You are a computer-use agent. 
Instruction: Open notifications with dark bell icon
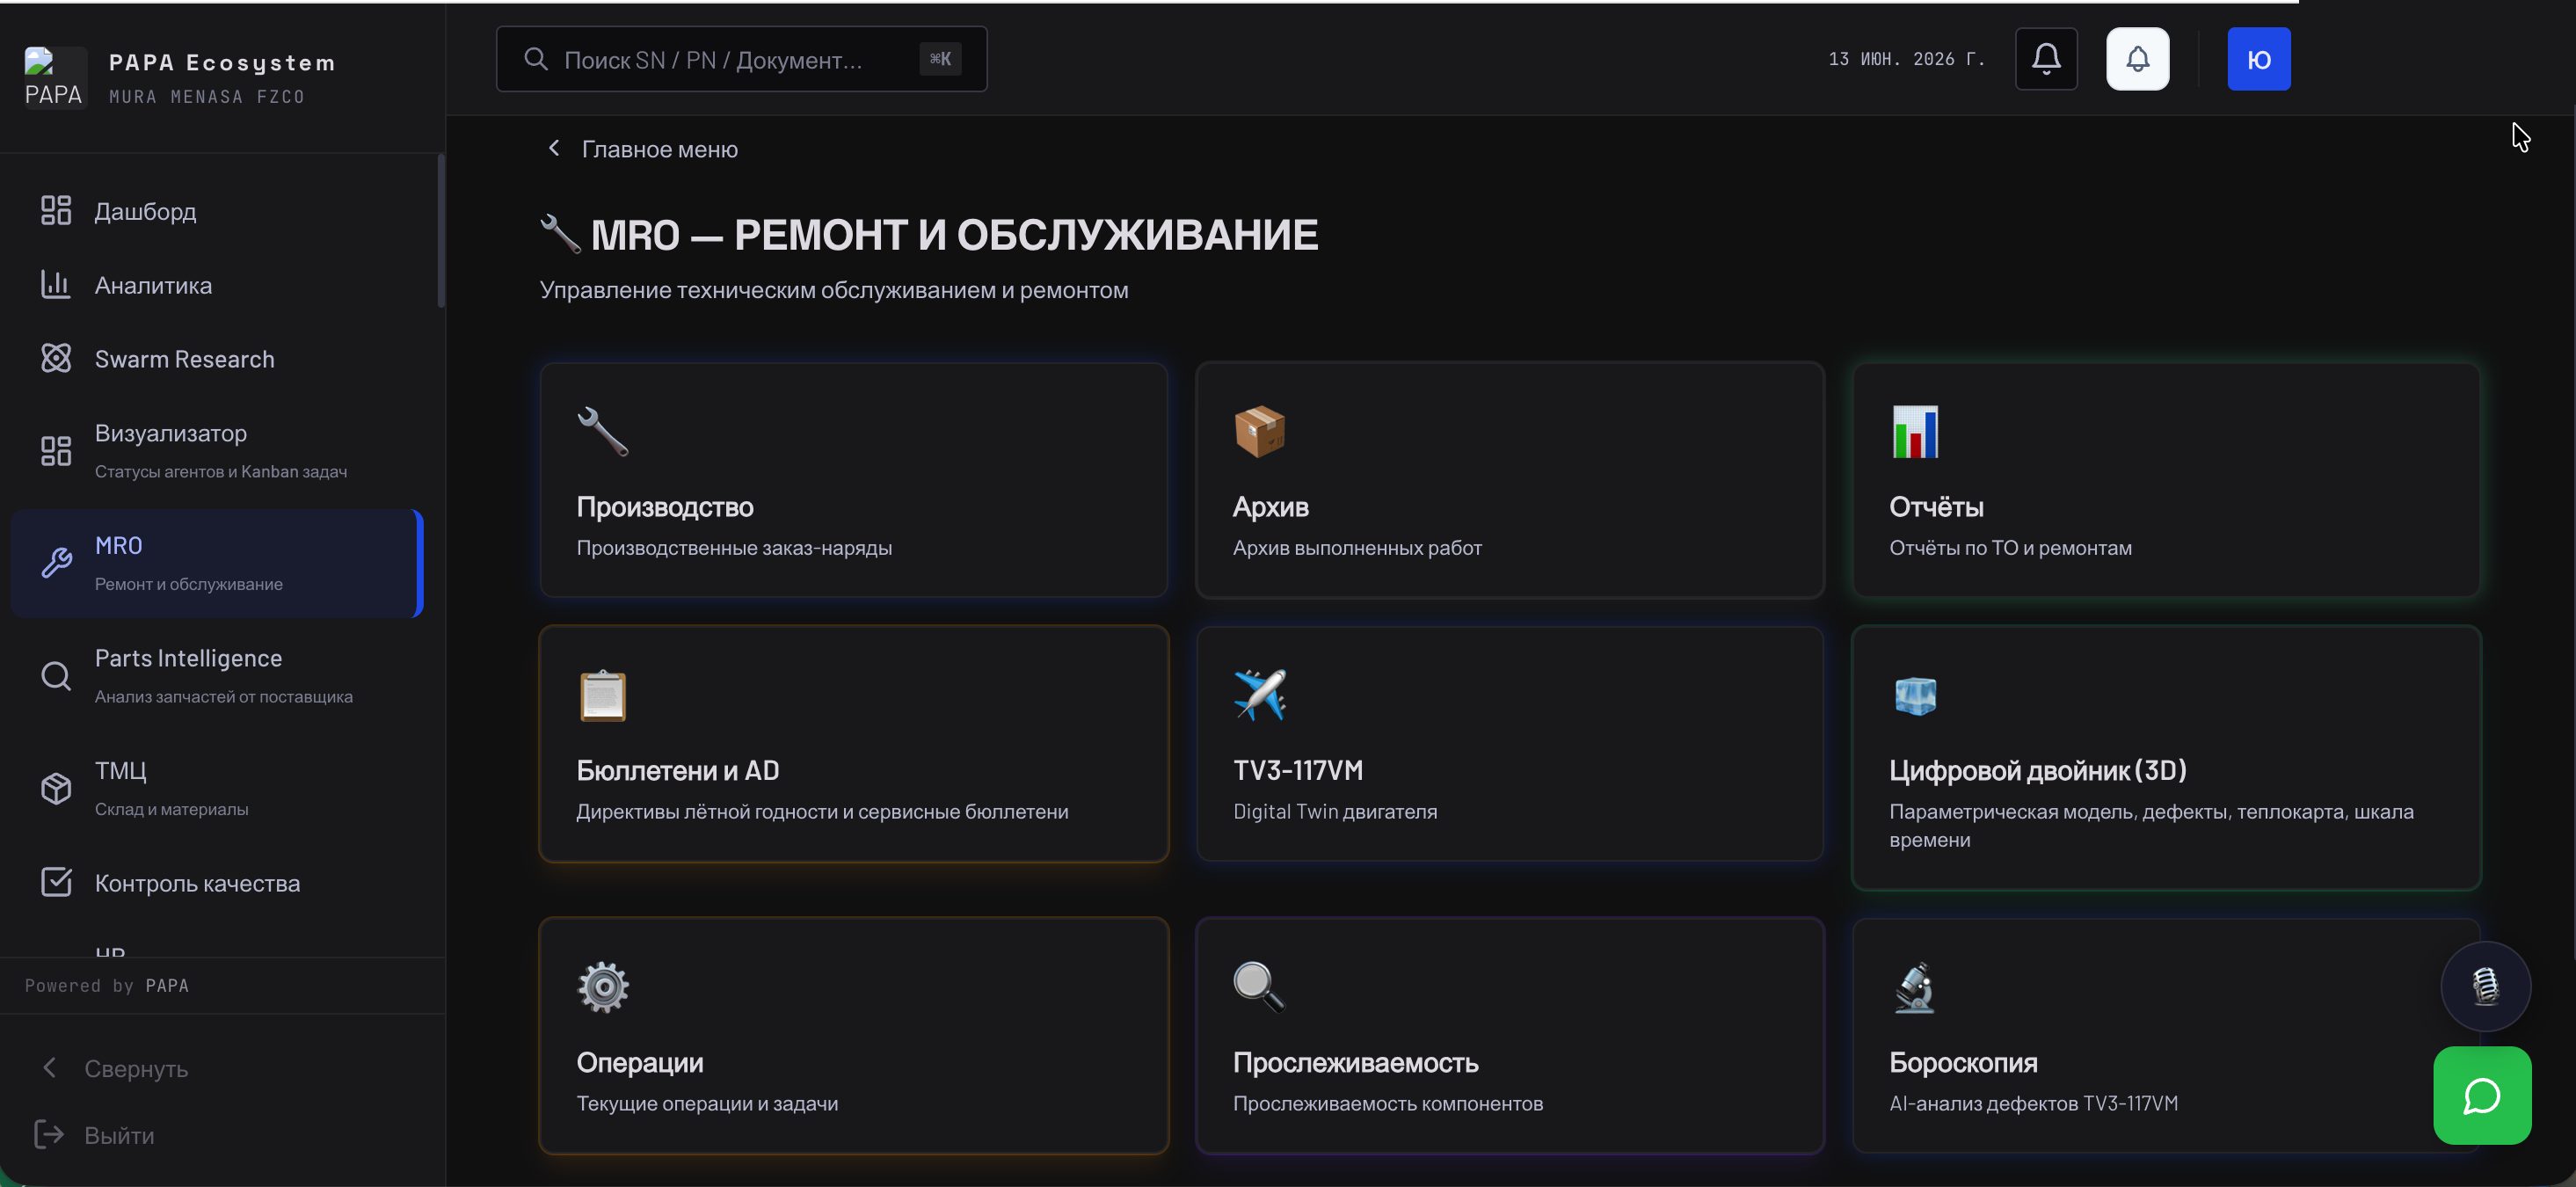(2046, 59)
